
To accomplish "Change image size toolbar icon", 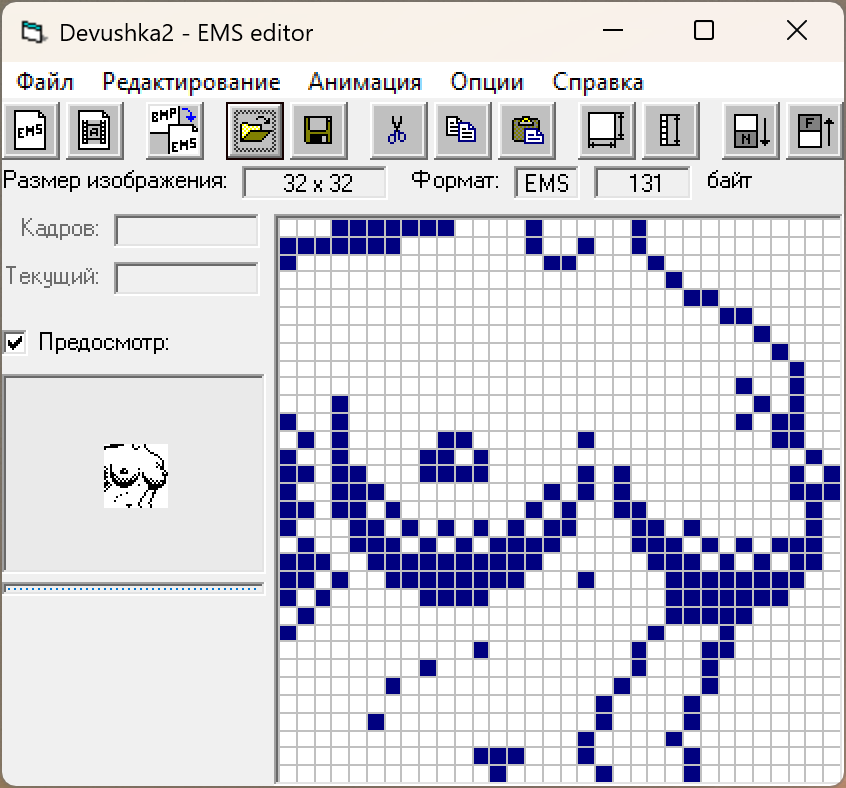I will pyautogui.click(x=606, y=131).
